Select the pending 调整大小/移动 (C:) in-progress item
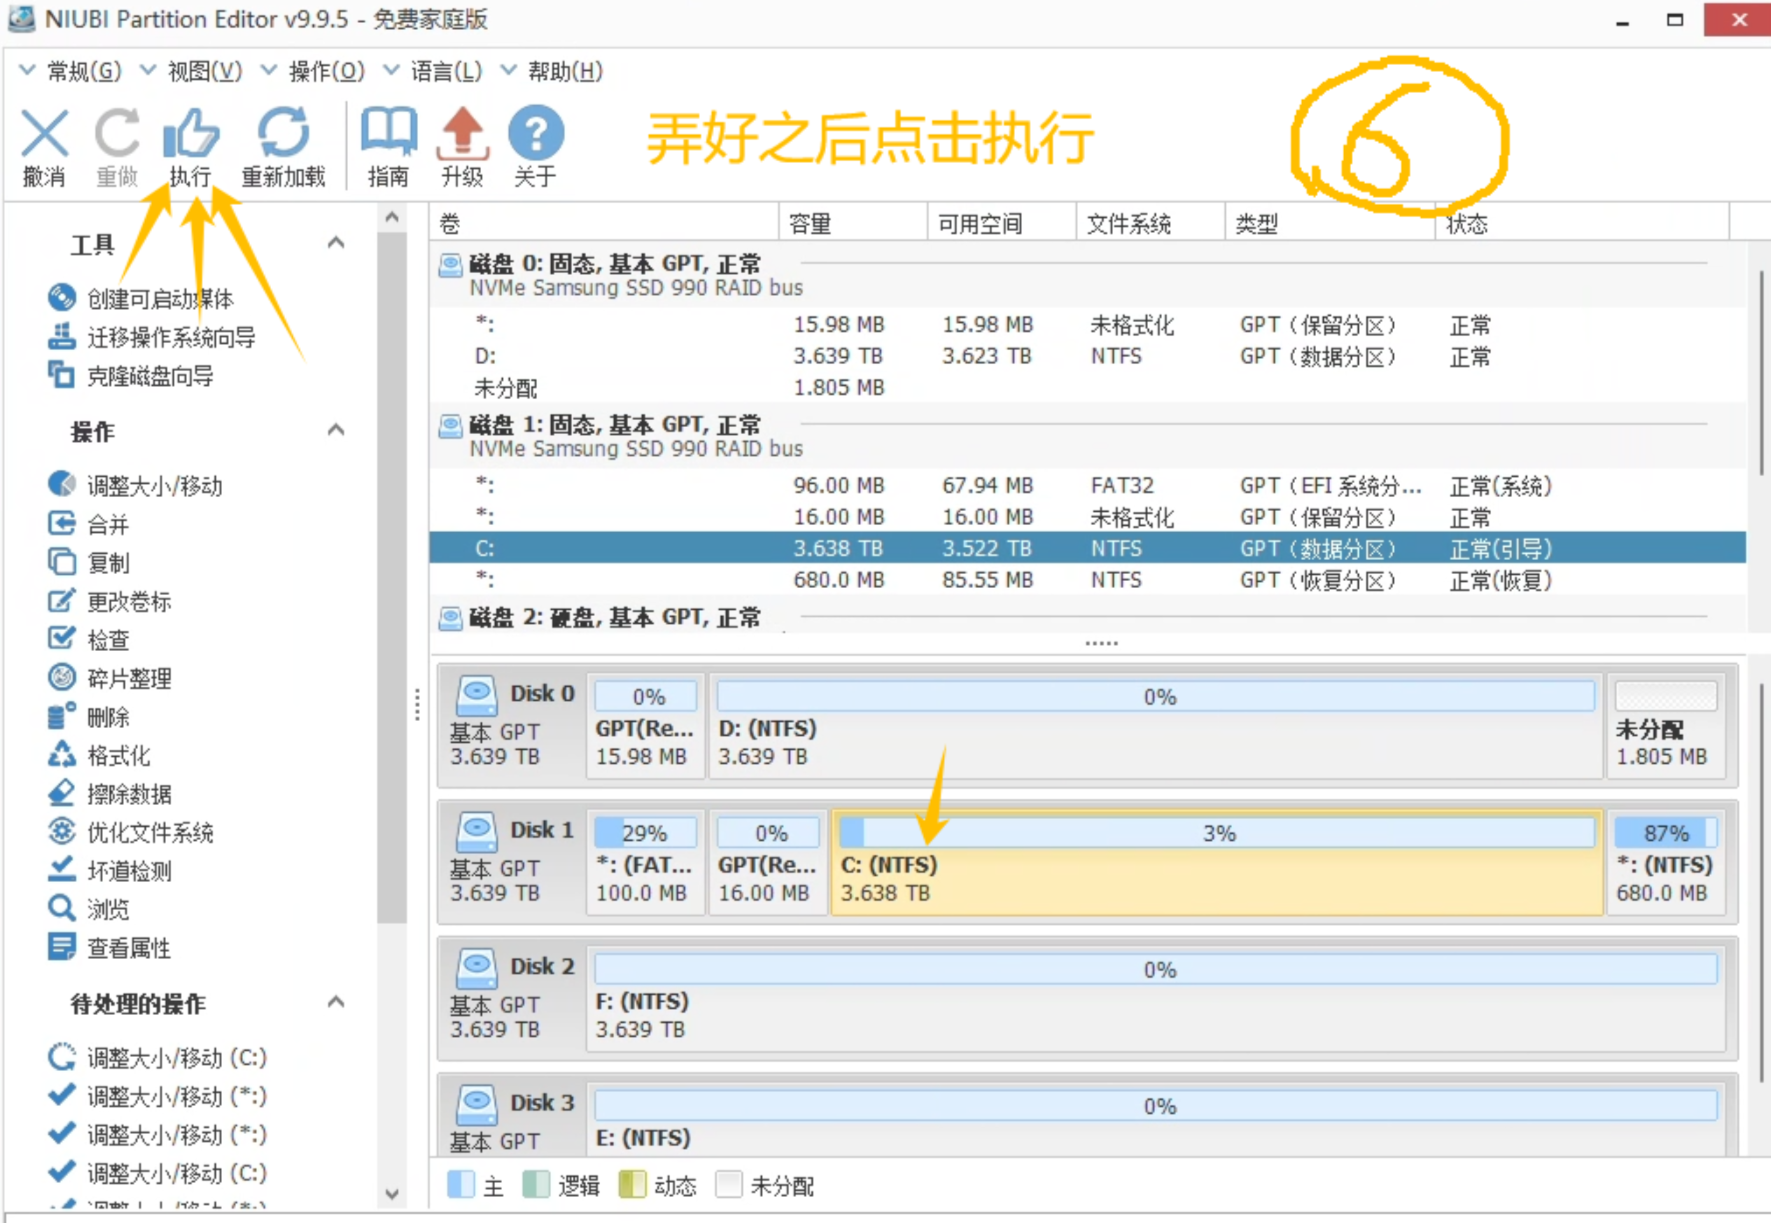 point(157,1057)
